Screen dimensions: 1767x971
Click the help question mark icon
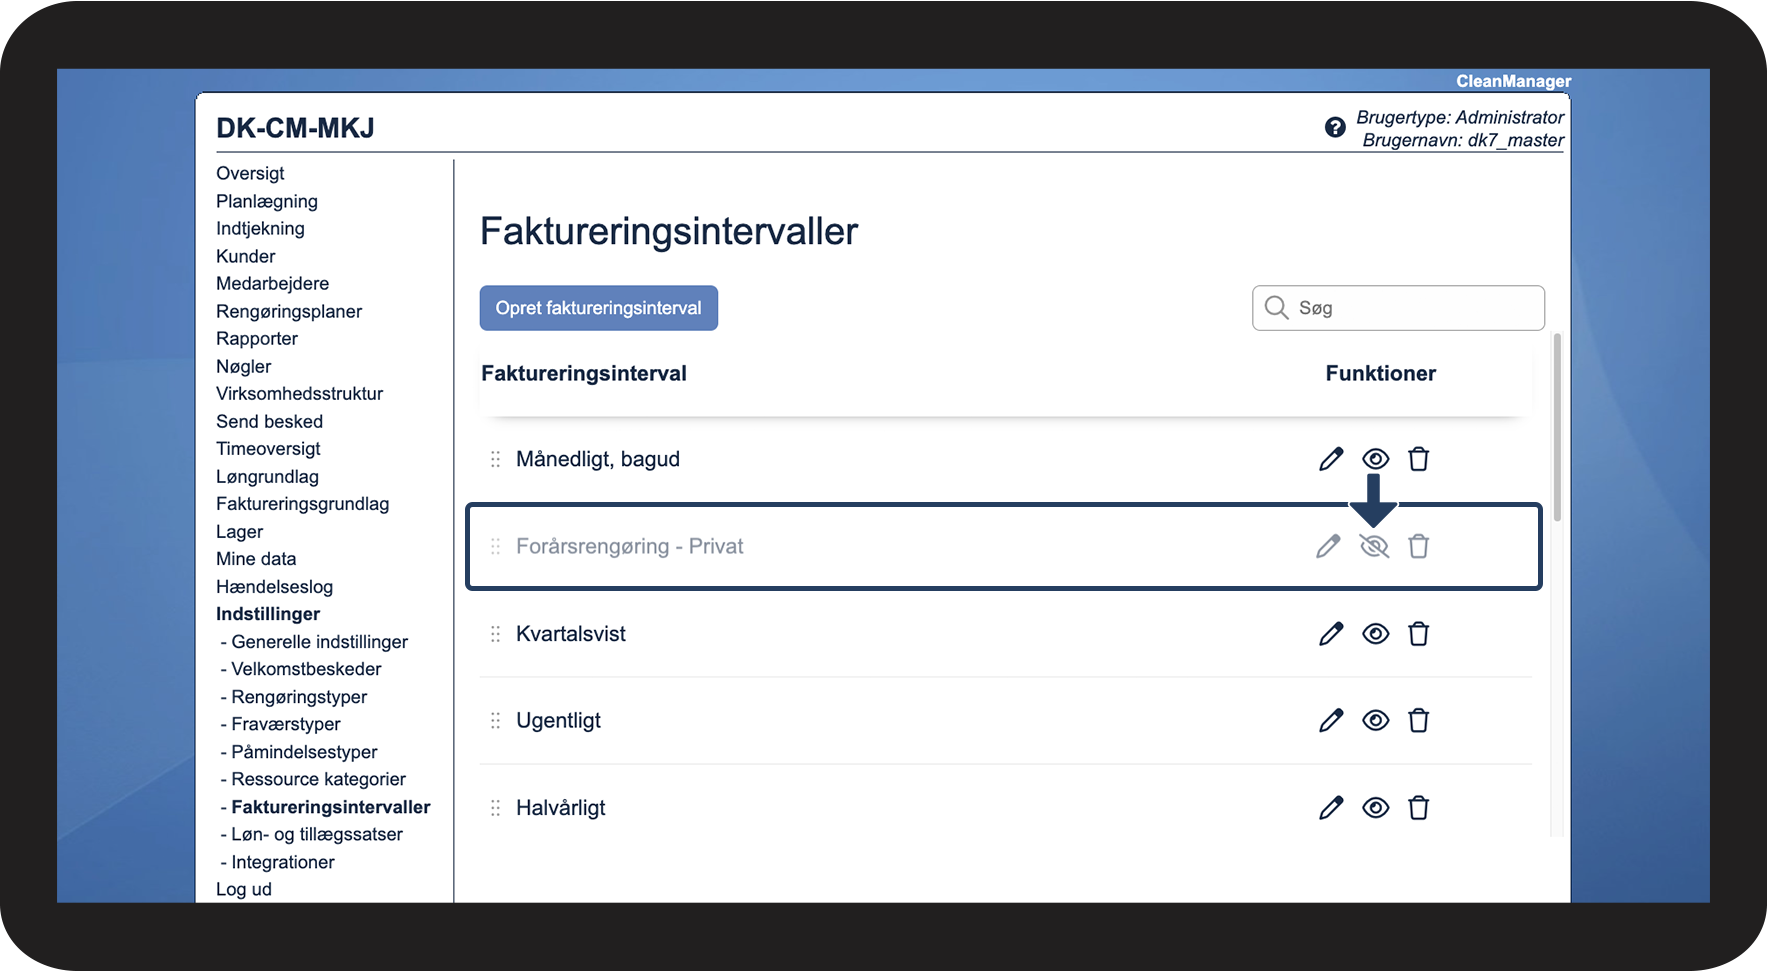[1335, 127]
